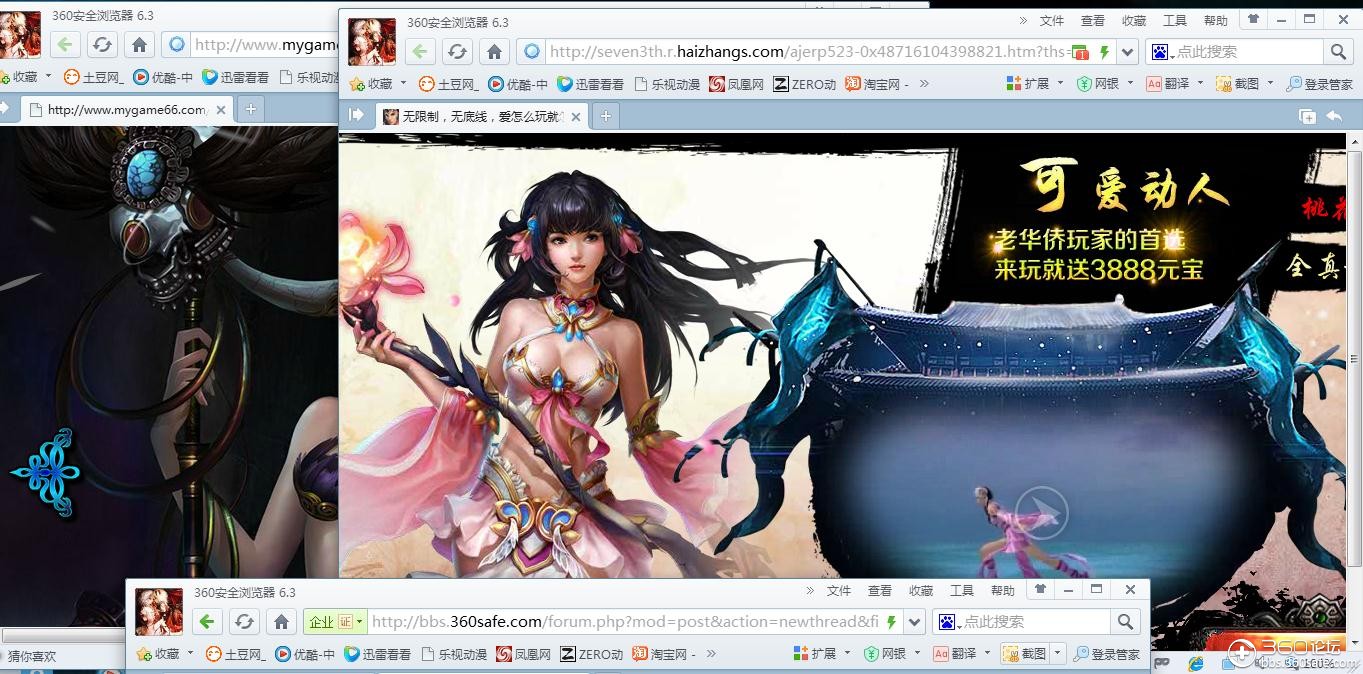Expand the address bar history dropdown in the haizhangs.com window
Viewport: 1363px width, 674px height.
coord(1128,52)
